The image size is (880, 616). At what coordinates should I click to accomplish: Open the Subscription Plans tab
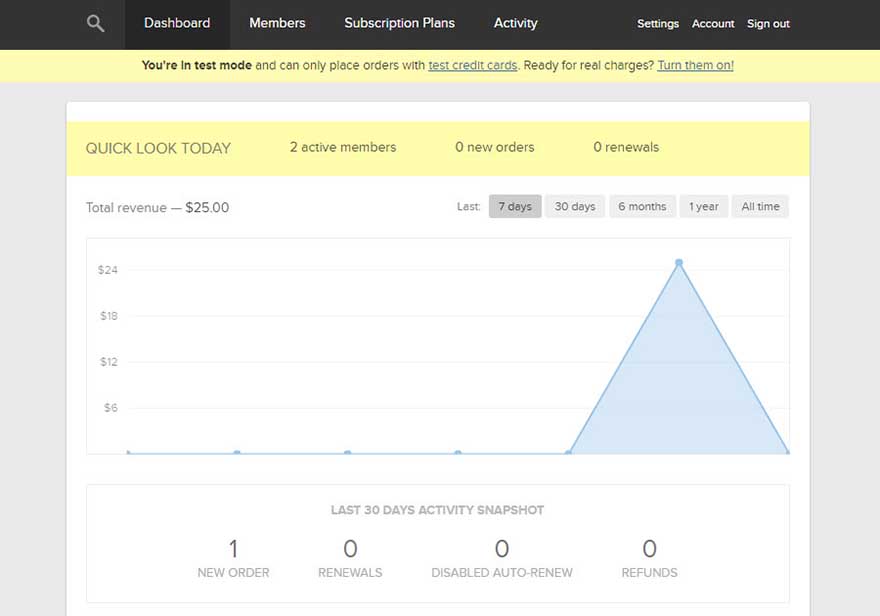[x=399, y=22]
